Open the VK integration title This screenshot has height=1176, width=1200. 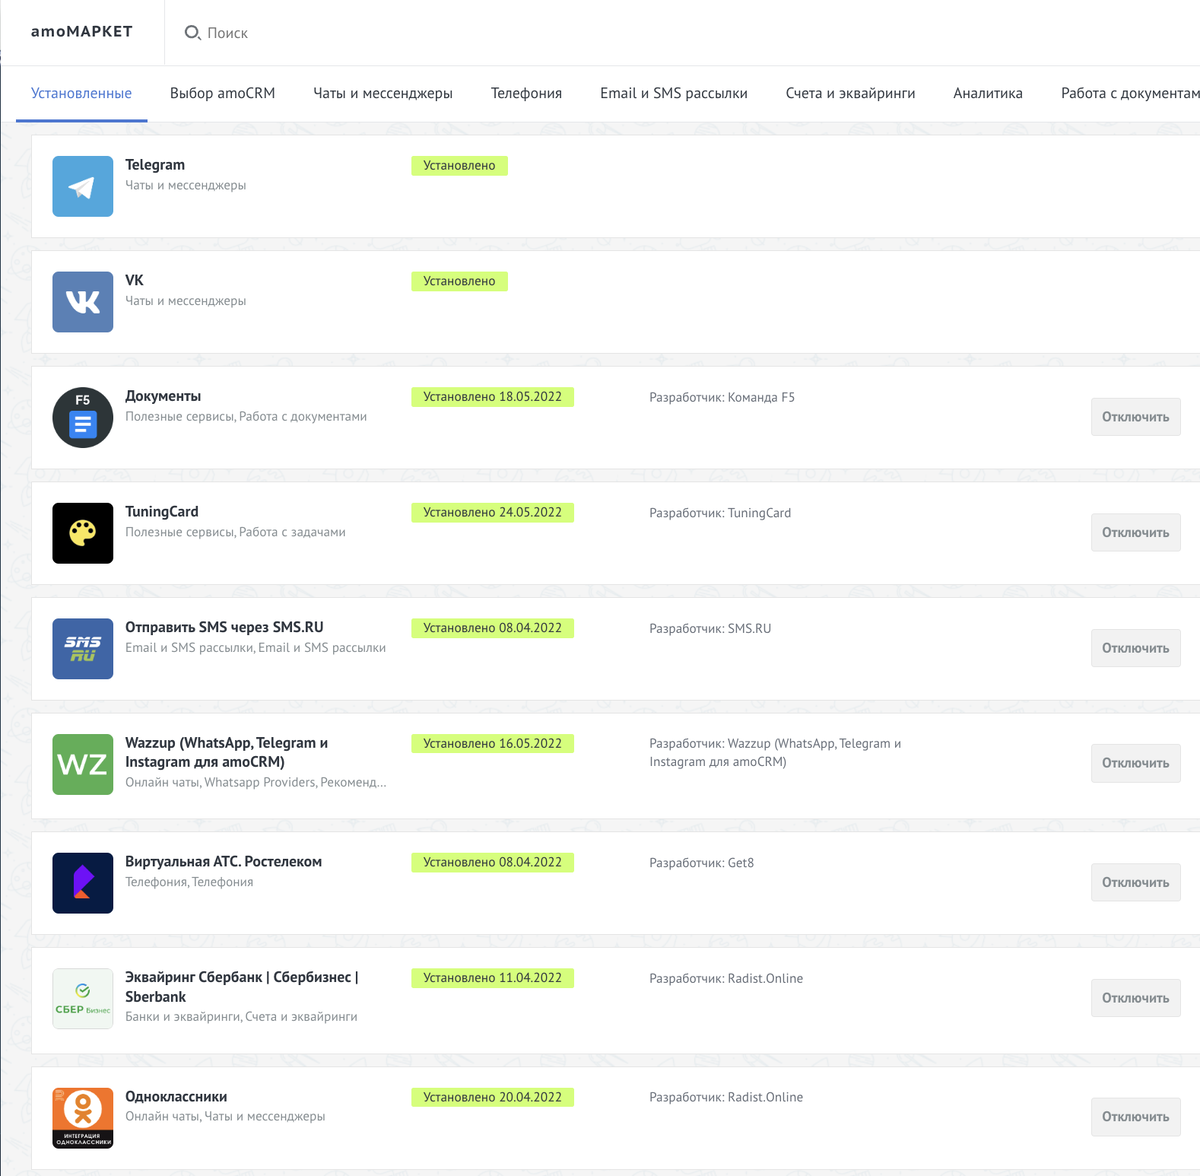[x=134, y=280]
